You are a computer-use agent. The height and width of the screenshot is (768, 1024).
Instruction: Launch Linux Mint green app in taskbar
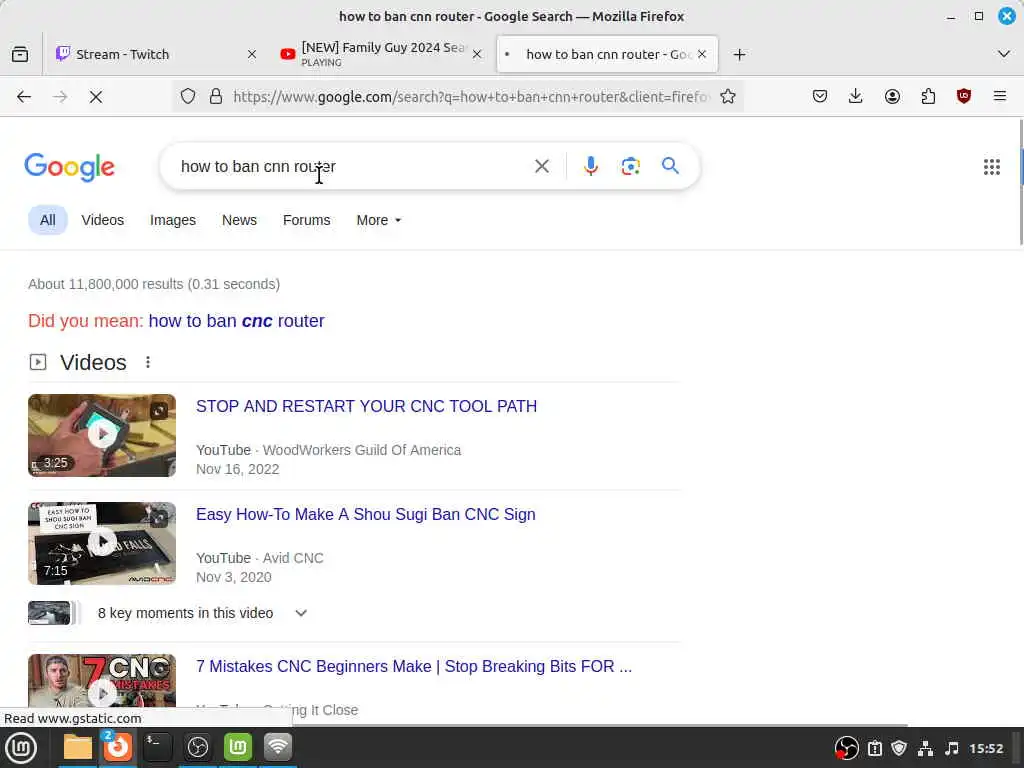click(x=238, y=746)
